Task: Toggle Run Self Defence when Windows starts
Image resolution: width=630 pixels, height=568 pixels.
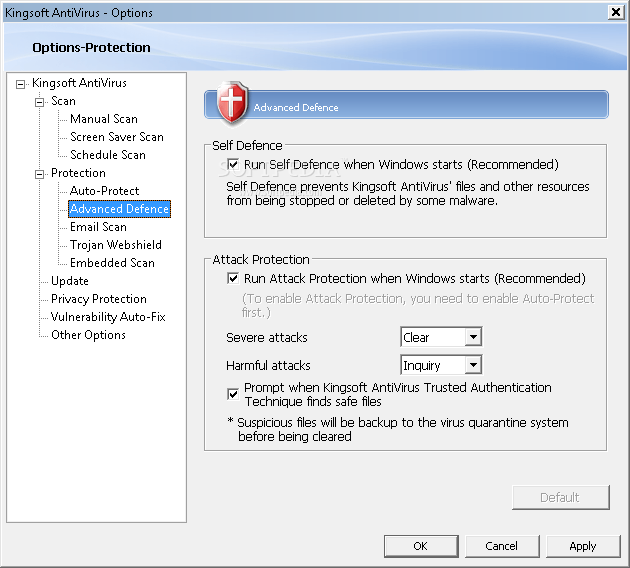Action: [x=233, y=164]
